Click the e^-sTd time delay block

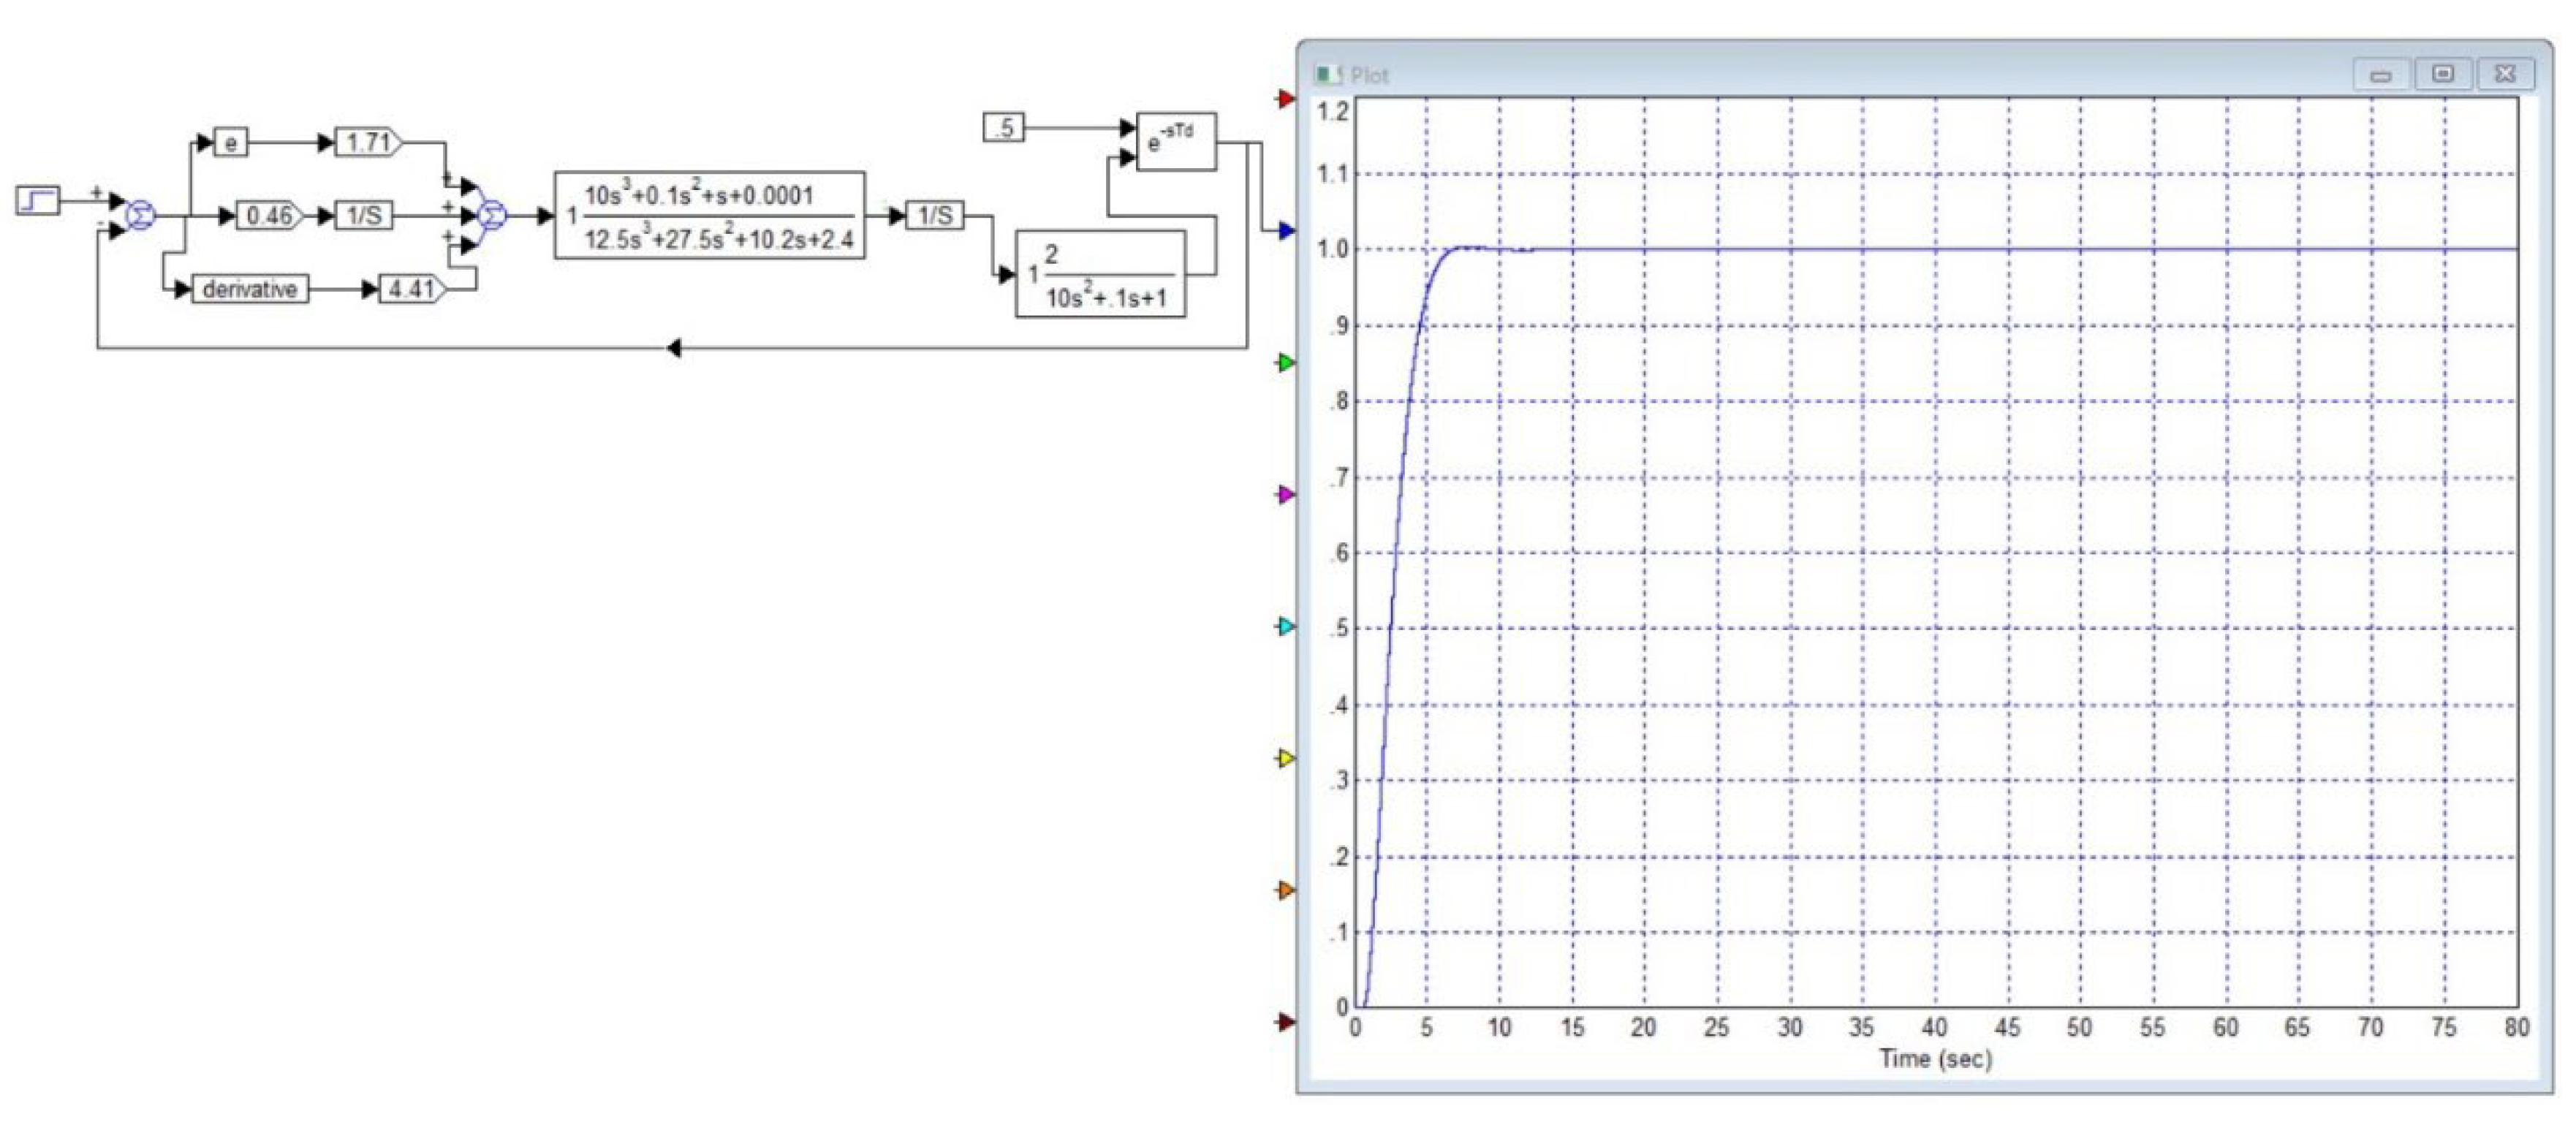1177,142
